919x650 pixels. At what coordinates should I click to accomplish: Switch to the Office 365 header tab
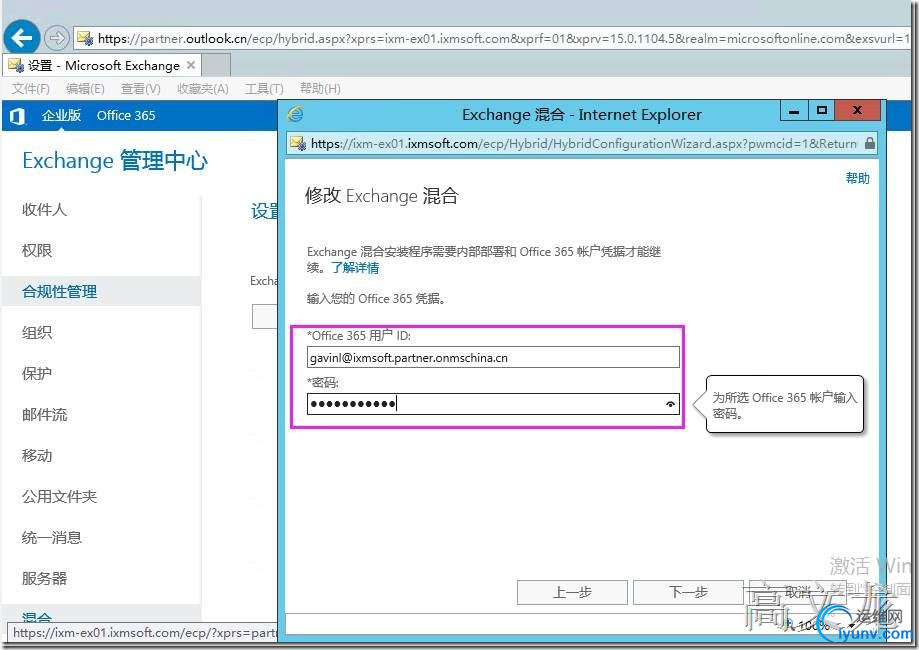click(126, 115)
